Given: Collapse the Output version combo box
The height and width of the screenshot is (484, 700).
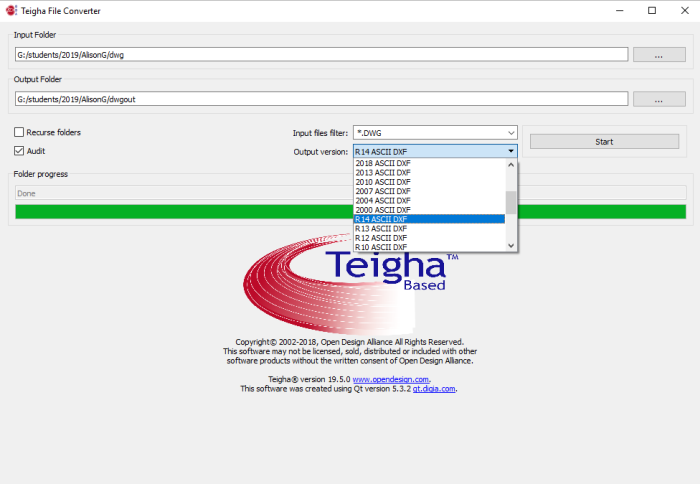Looking at the screenshot, I should (x=435, y=151).
